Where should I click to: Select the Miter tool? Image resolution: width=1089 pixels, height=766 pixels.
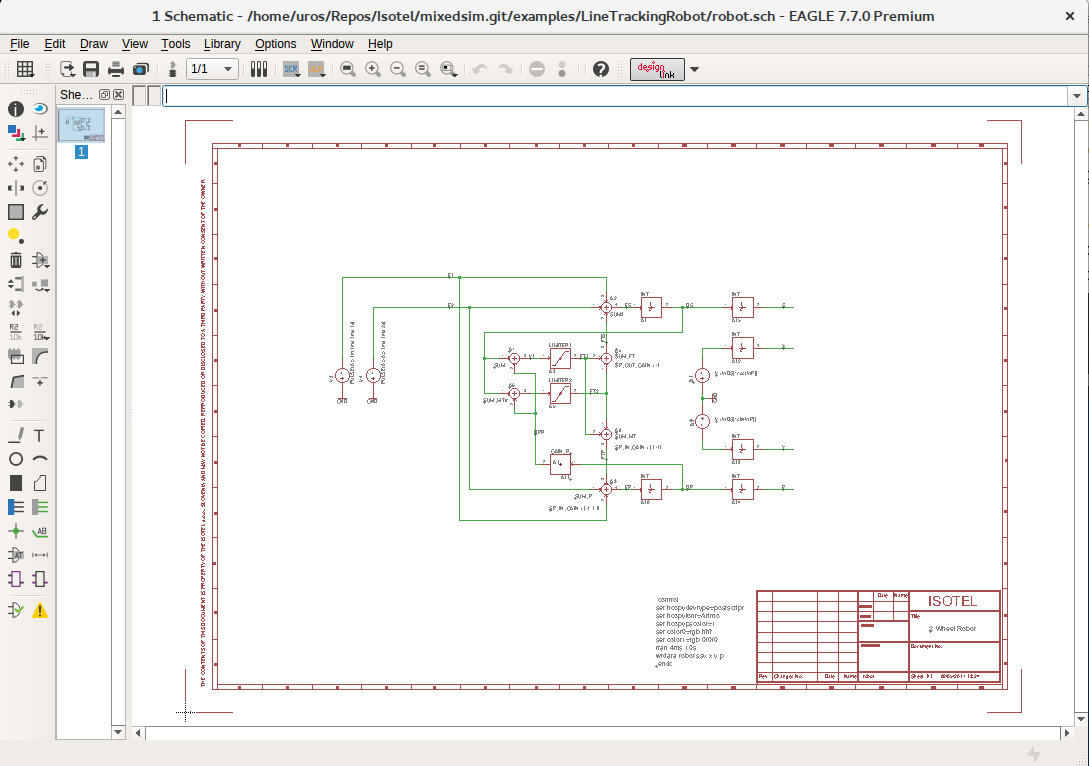[40, 357]
